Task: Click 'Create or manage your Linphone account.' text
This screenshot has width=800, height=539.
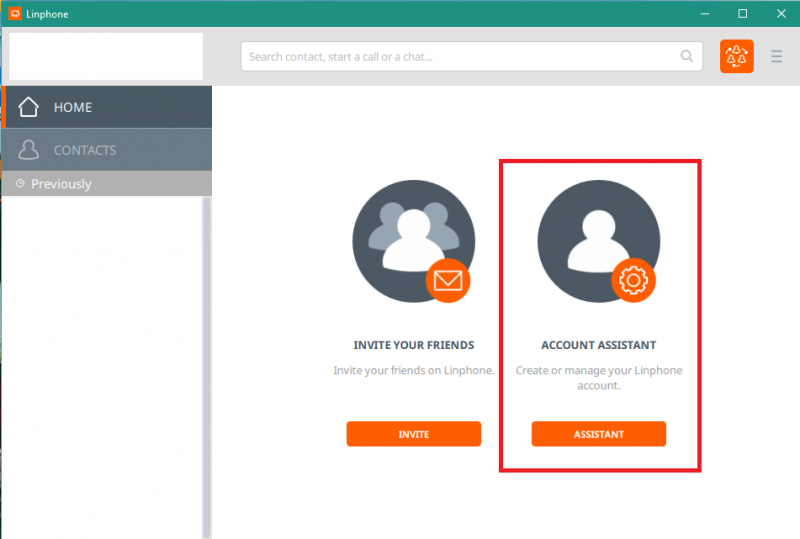Action: tap(598, 378)
